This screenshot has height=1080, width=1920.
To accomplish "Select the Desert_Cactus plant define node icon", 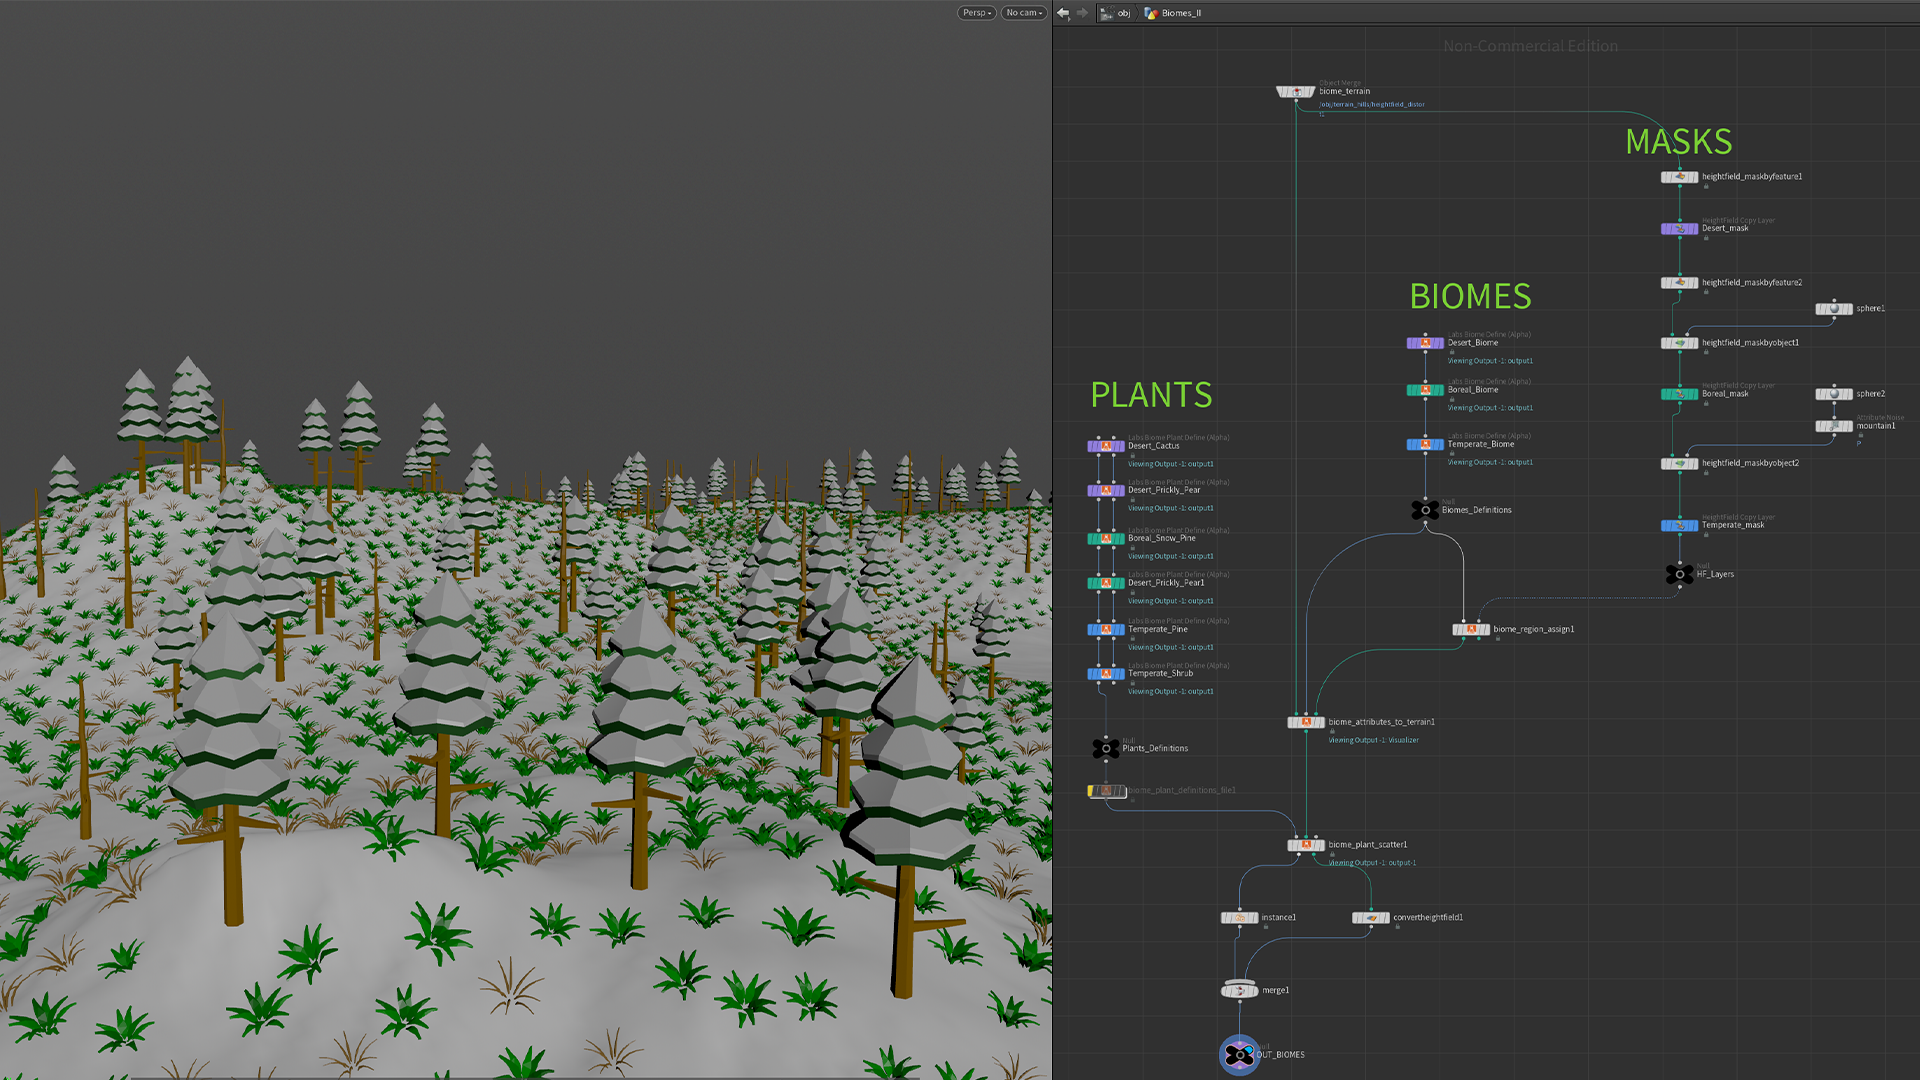I will click(1106, 446).
